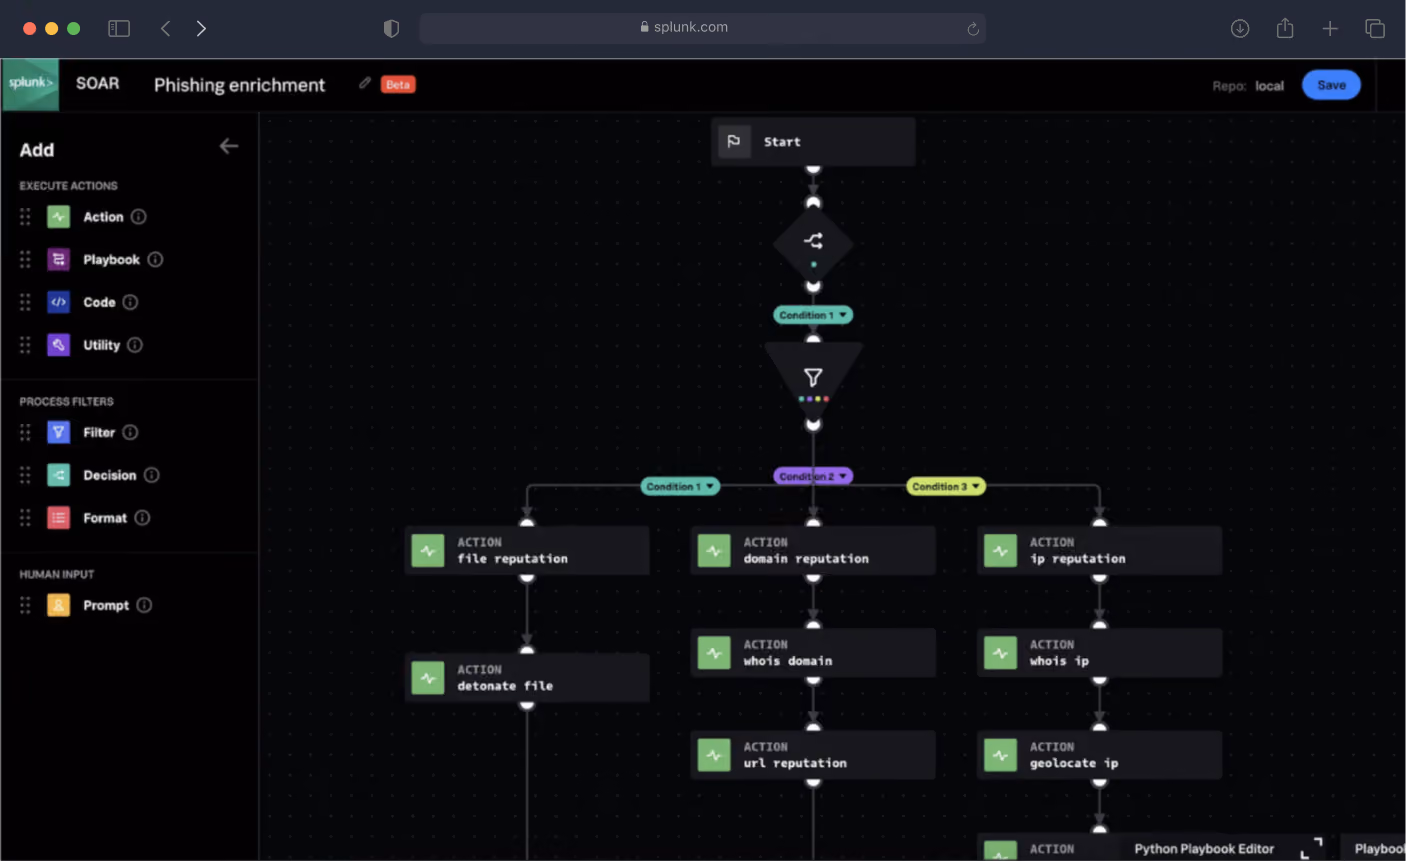This screenshot has width=1406, height=861.
Task: Click file reputation action icon
Action: [428, 550]
